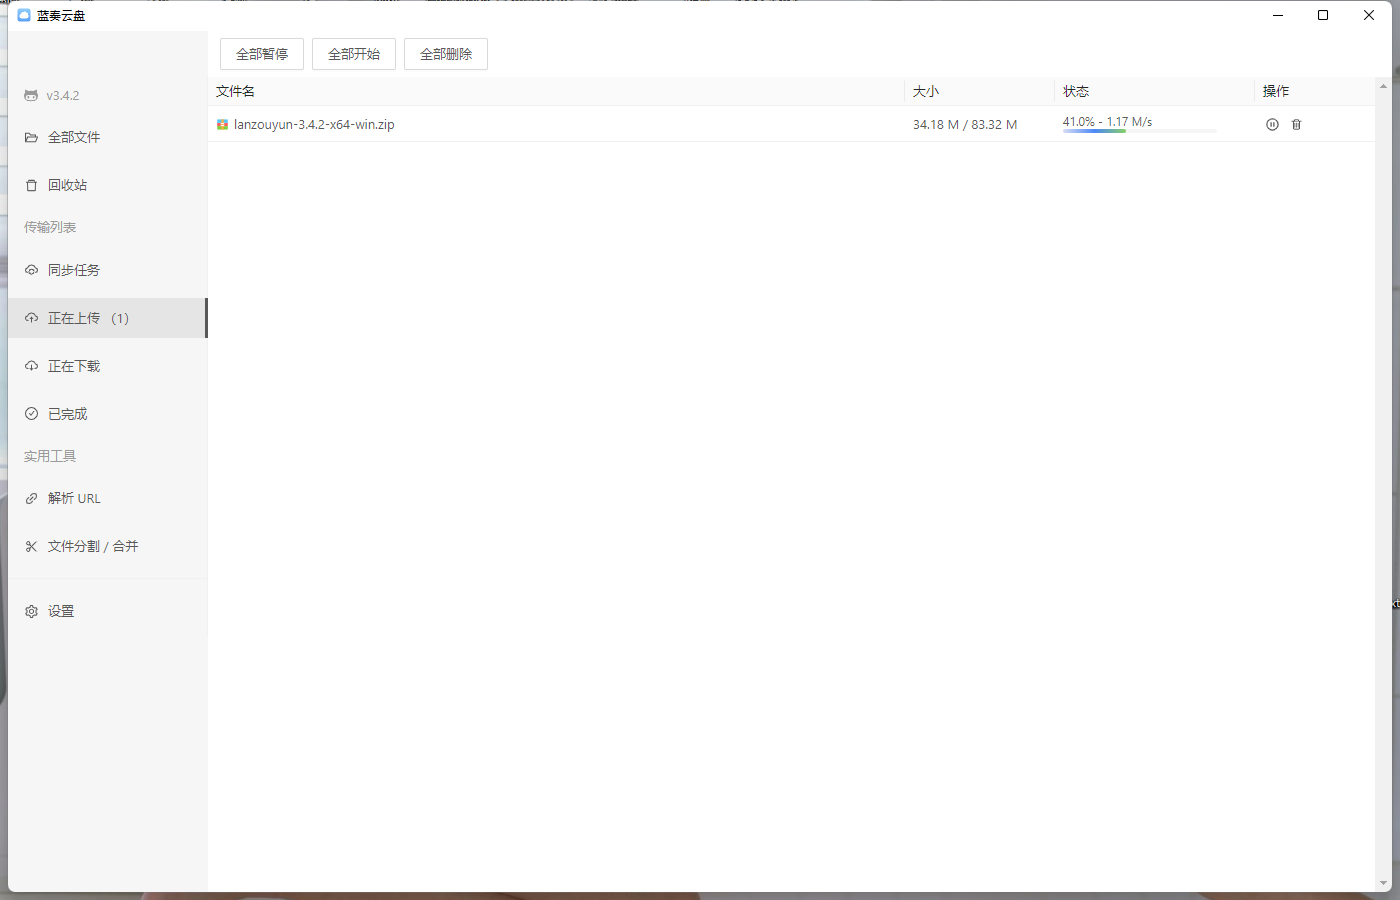Open the 同步任务 list
The image size is (1400, 900).
coord(107,270)
